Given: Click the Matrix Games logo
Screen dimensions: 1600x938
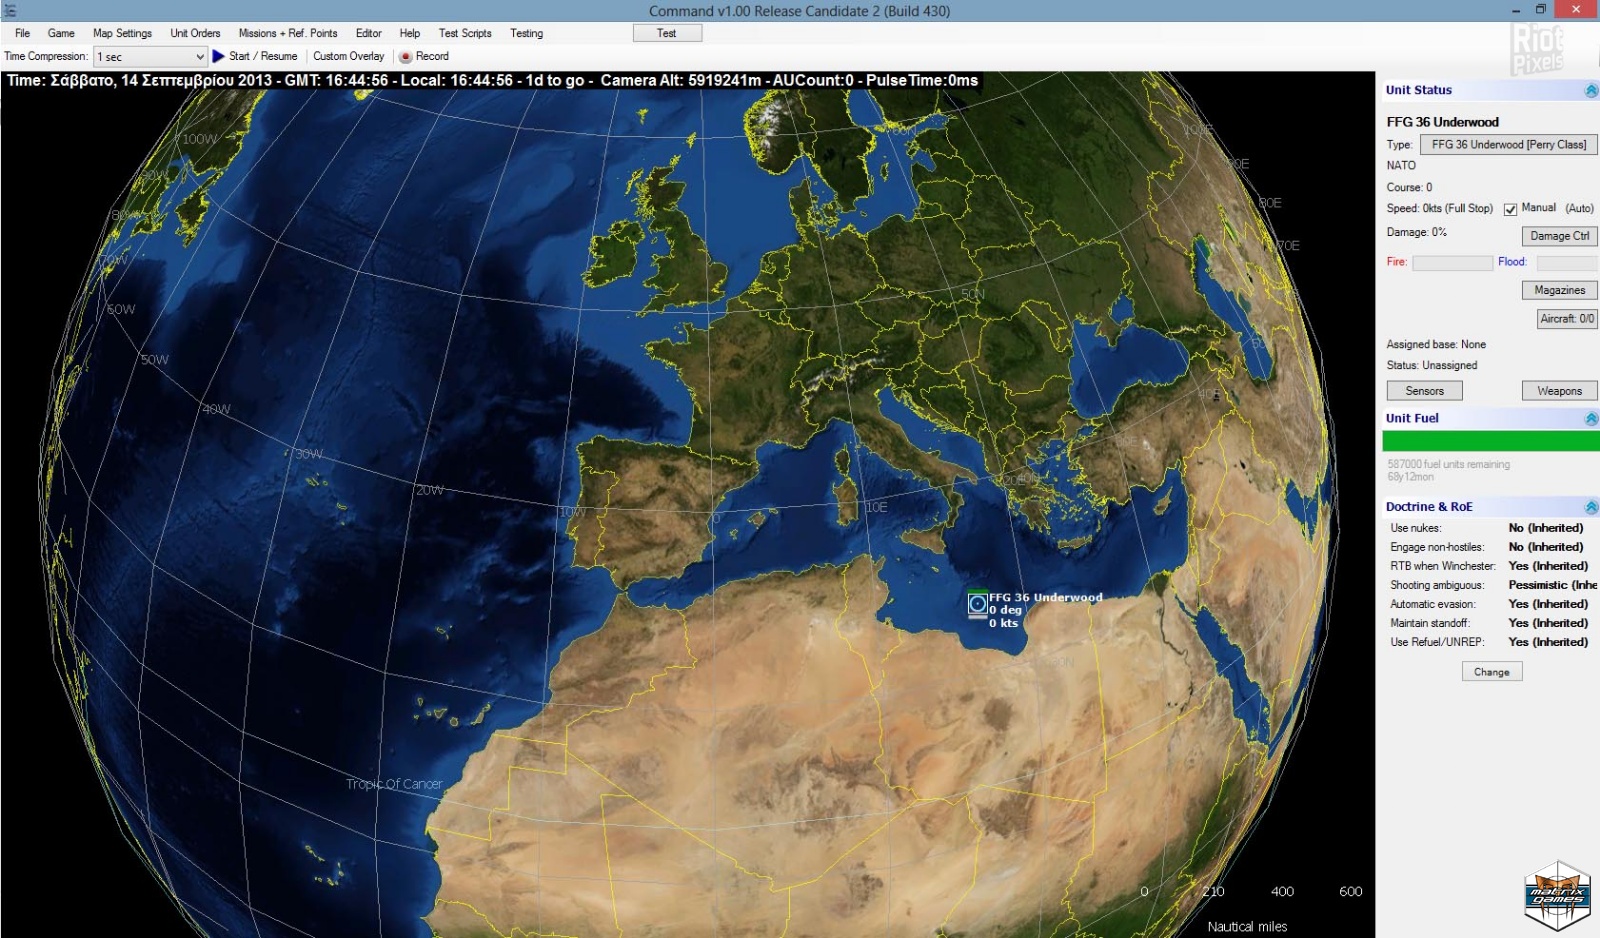Looking at the screenshot, I should [x=1557, y=895].
